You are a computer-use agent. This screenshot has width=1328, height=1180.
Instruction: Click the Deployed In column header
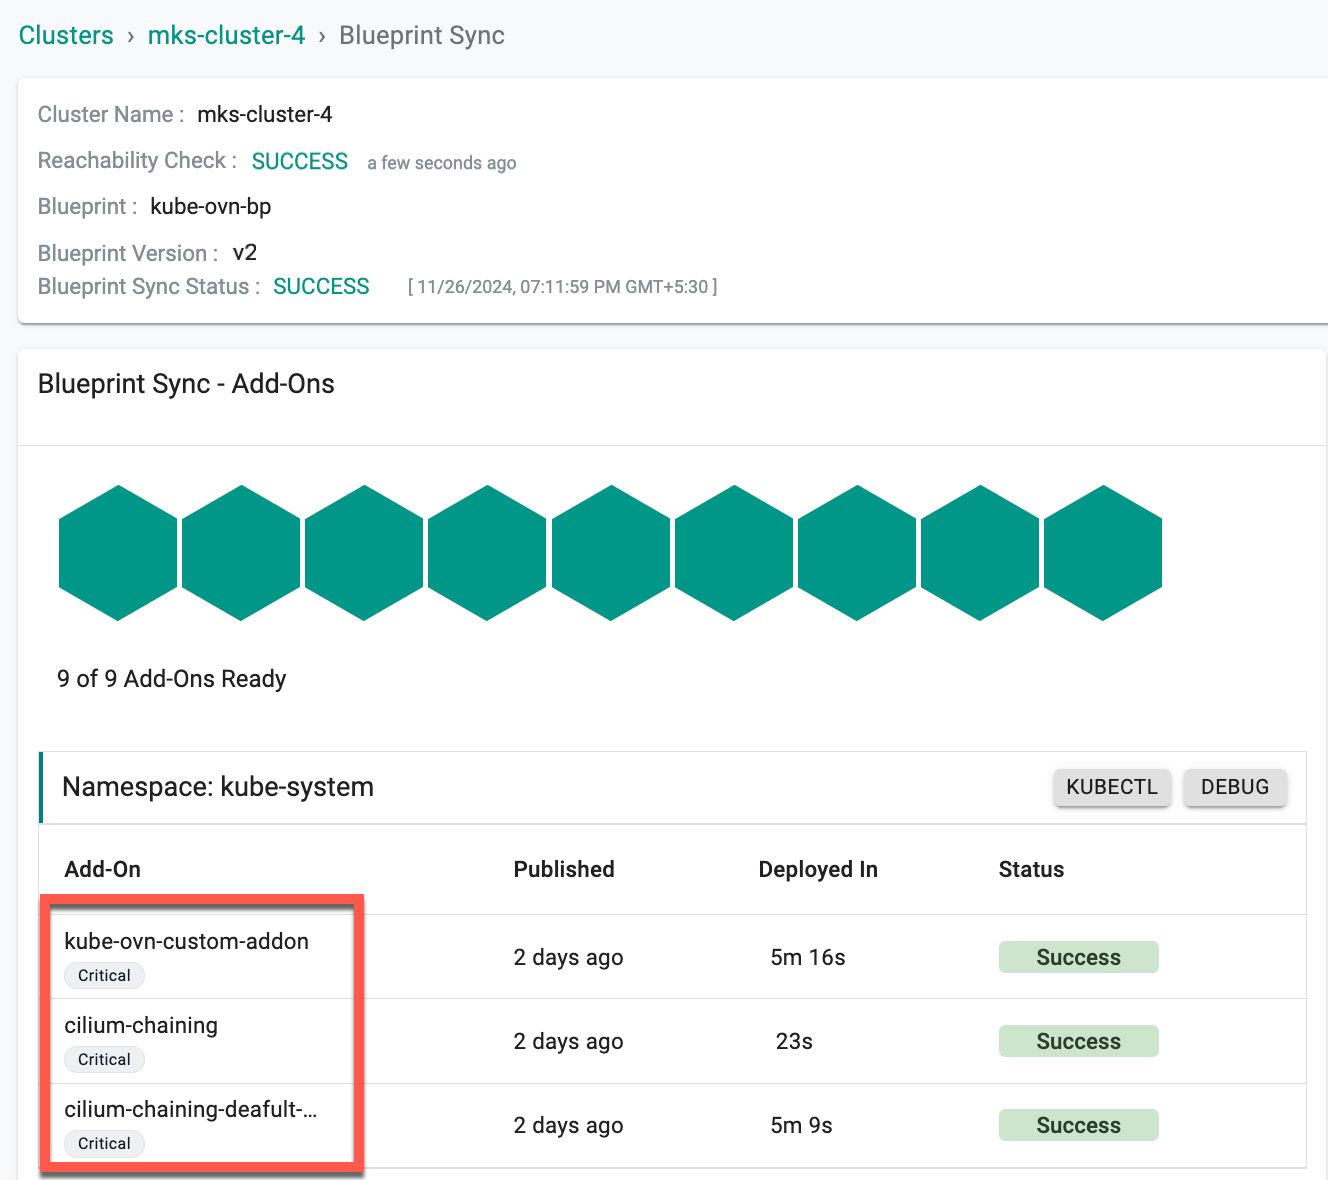coord(818,869)
